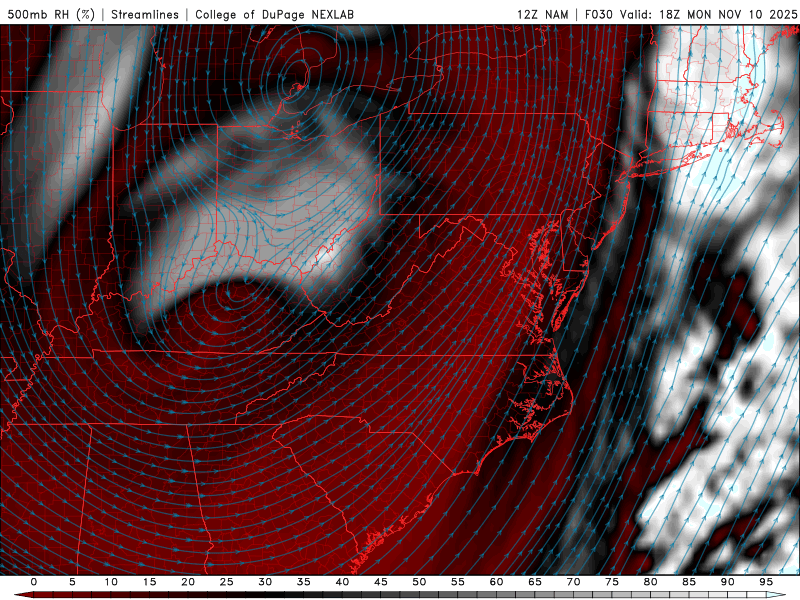The width and height of the screenshot is (800, 600).
Task: Click the 0 value on the color scale
Action: click(x=34, y=582)
